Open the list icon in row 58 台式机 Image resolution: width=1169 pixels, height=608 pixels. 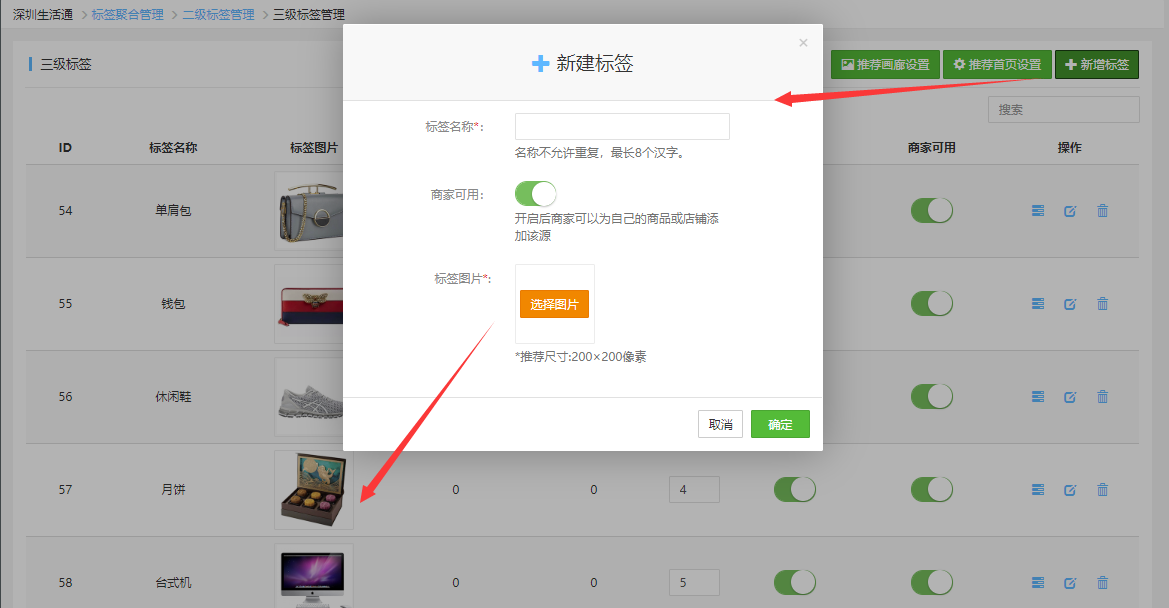coord(1037,583)
